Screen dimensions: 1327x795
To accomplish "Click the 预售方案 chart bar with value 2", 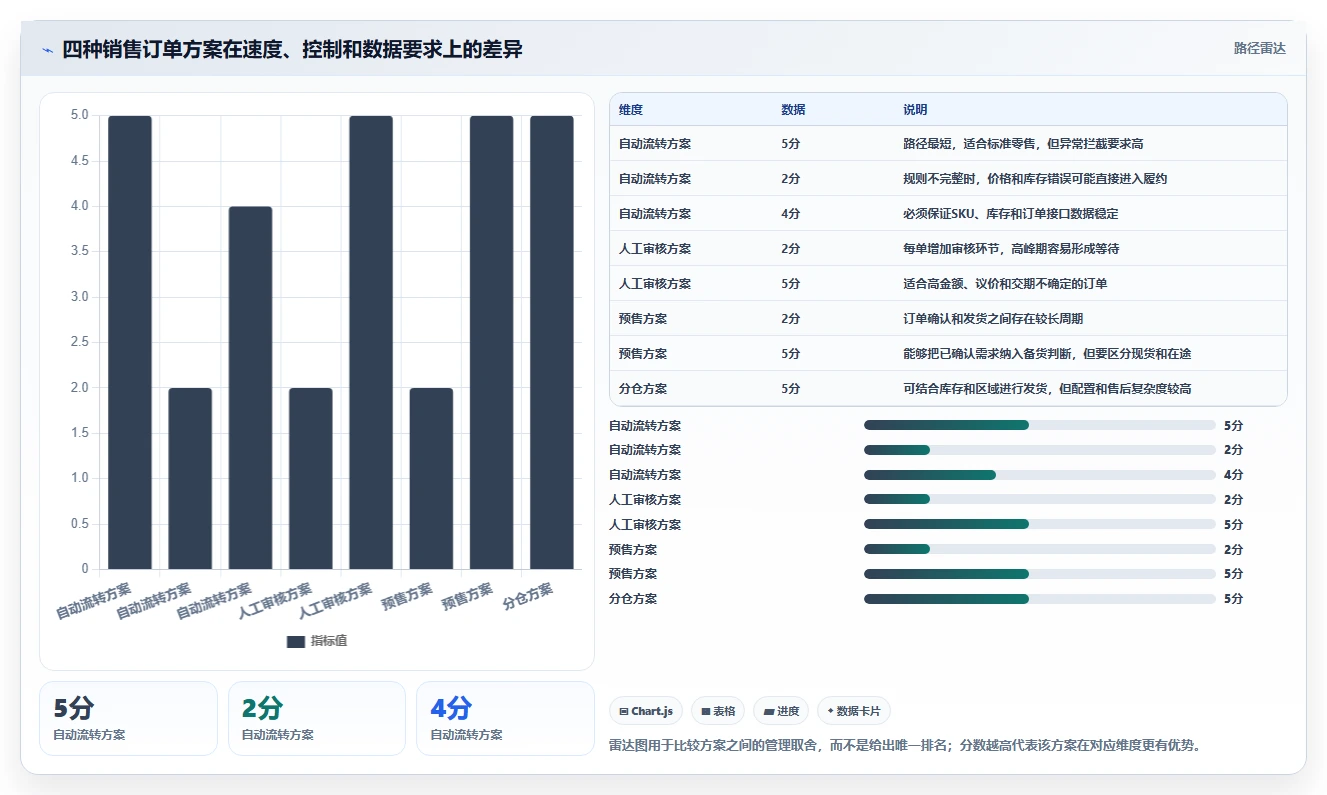I will click(x=431, y=479).
